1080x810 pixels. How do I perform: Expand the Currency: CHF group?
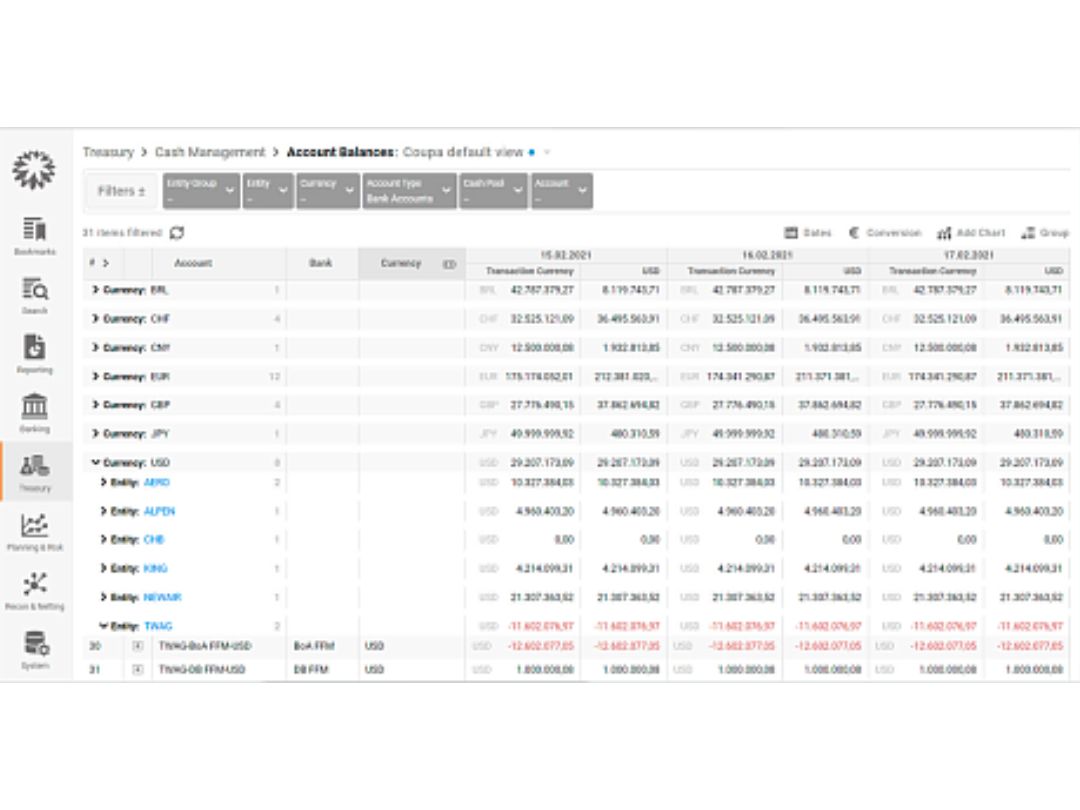tap(96, 319)
